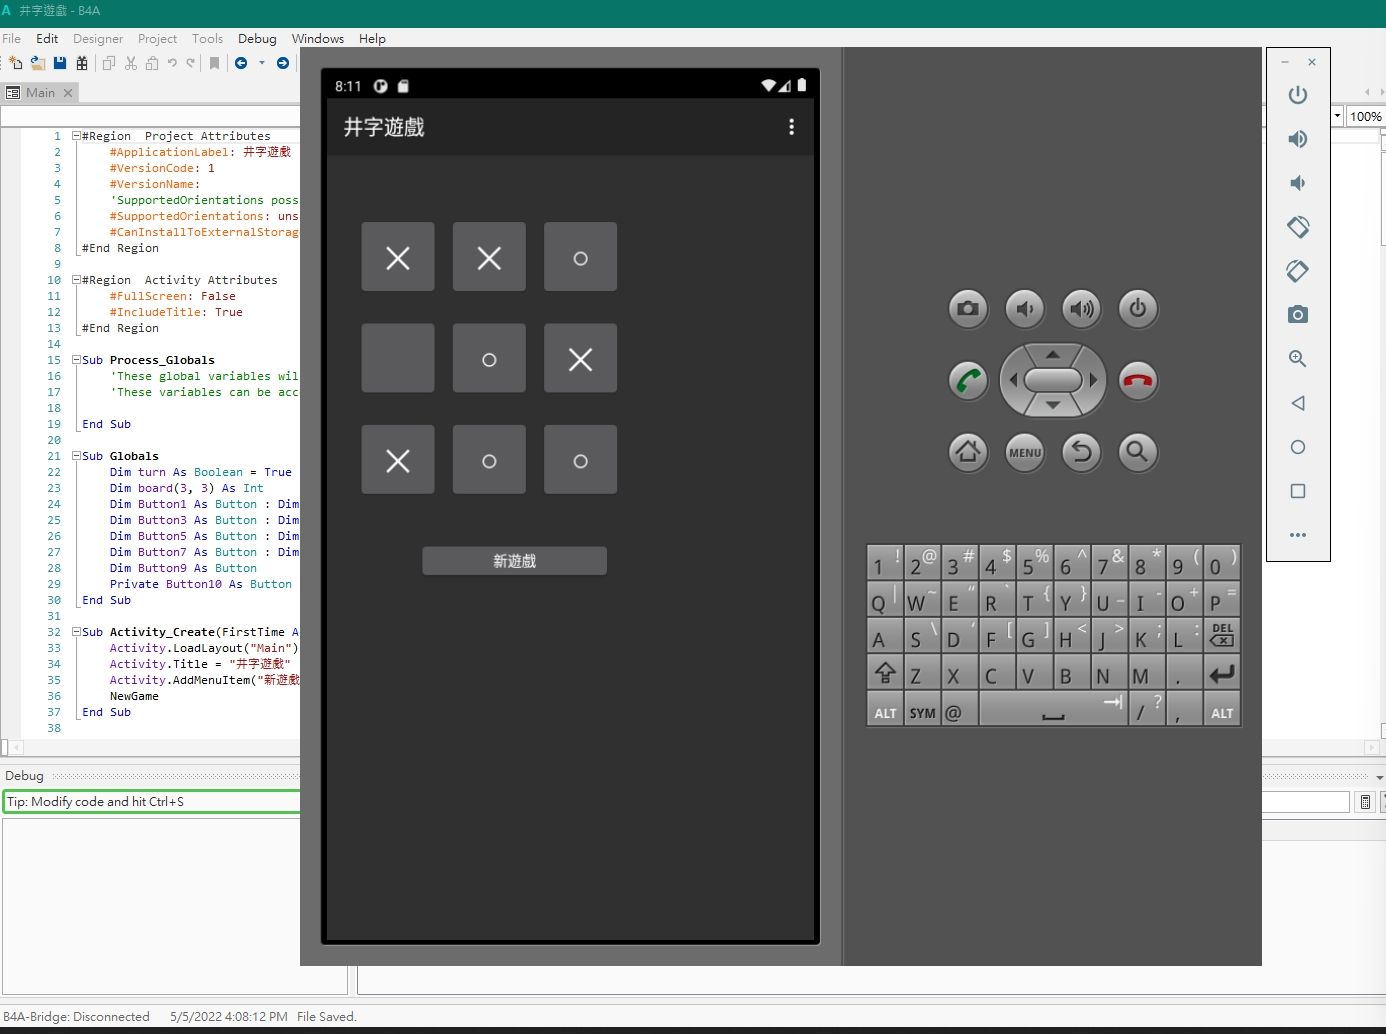Tap the bottom-middle O game cell
The height and width of the screenshot is (1034, 1386).
pyautogui.click(x=489, y=460)
